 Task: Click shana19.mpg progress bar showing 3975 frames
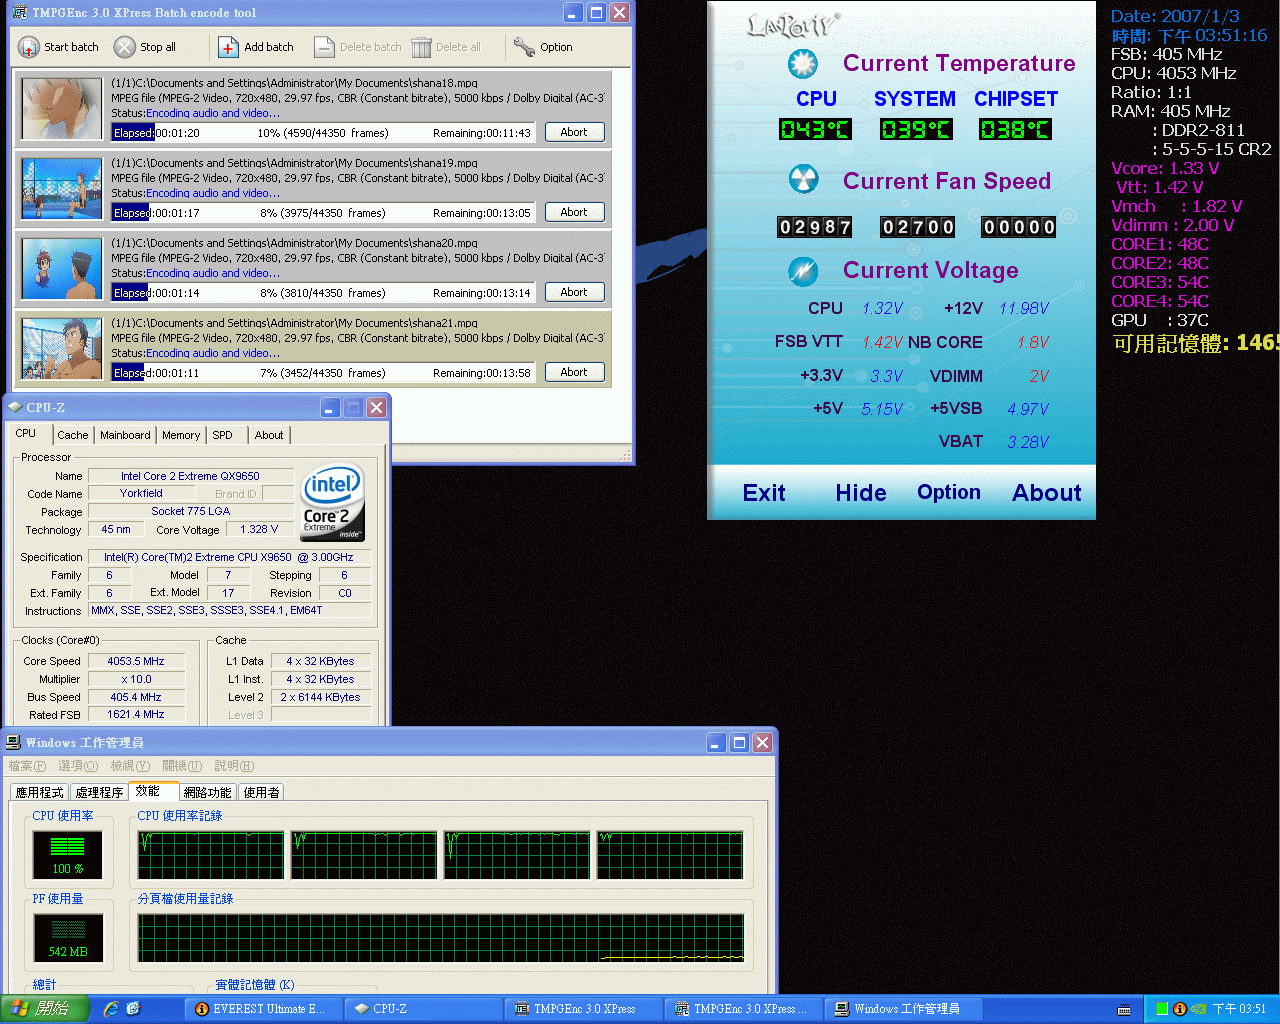(323, 213)
